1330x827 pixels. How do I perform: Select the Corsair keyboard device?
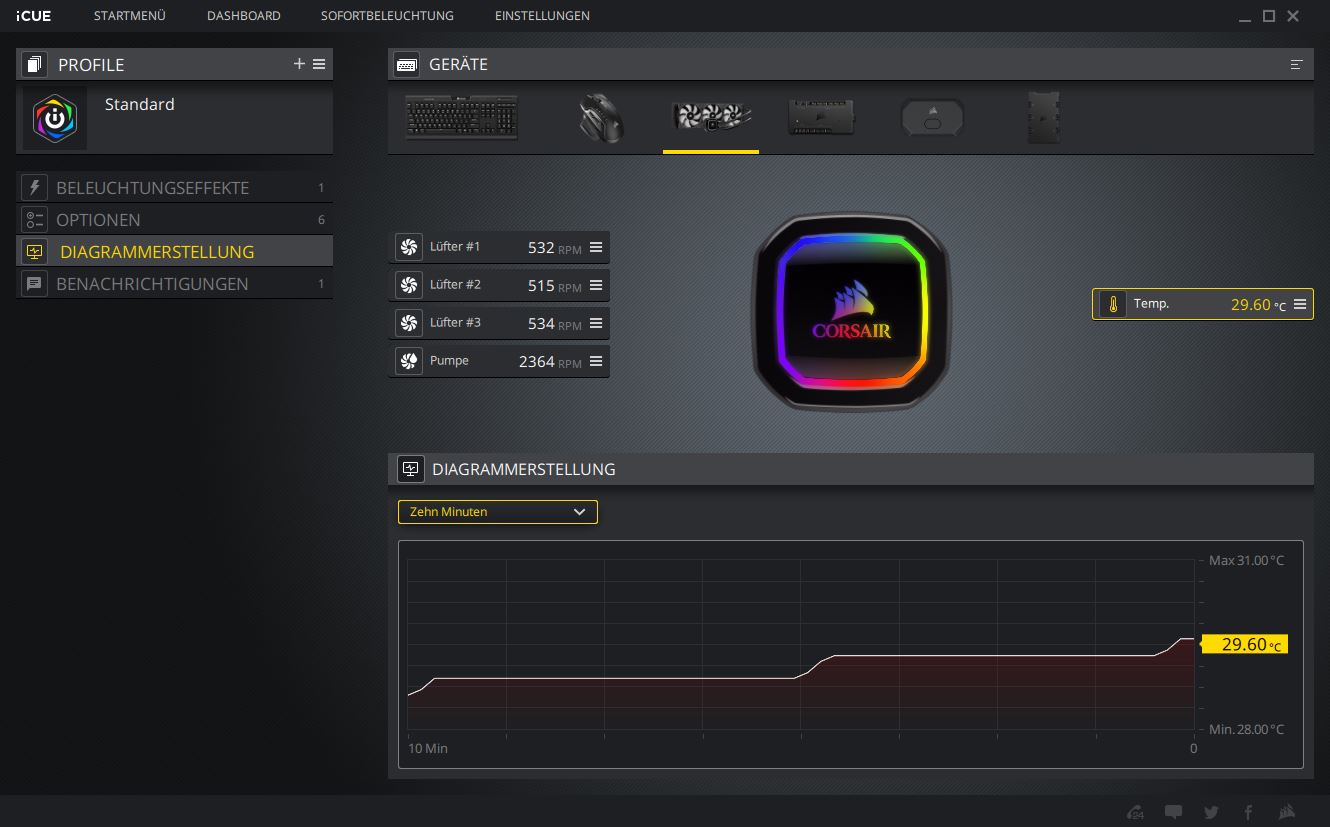[x=462, y=117]
